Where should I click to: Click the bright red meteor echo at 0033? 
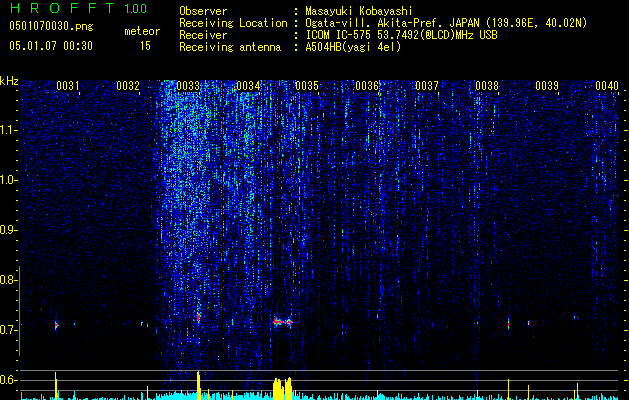198,317
